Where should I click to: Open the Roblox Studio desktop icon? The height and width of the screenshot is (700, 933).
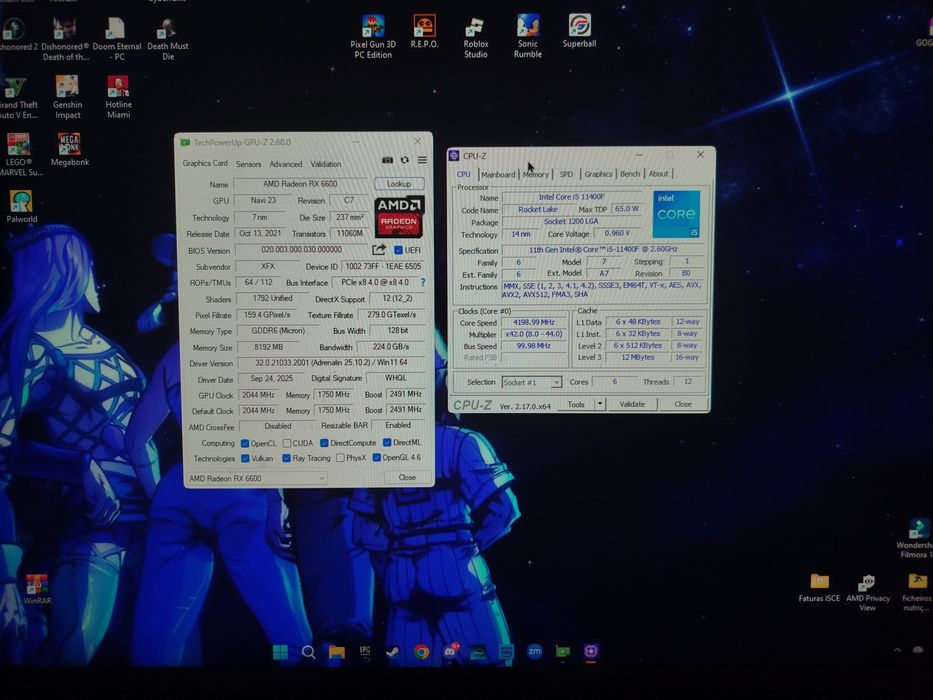475,37
